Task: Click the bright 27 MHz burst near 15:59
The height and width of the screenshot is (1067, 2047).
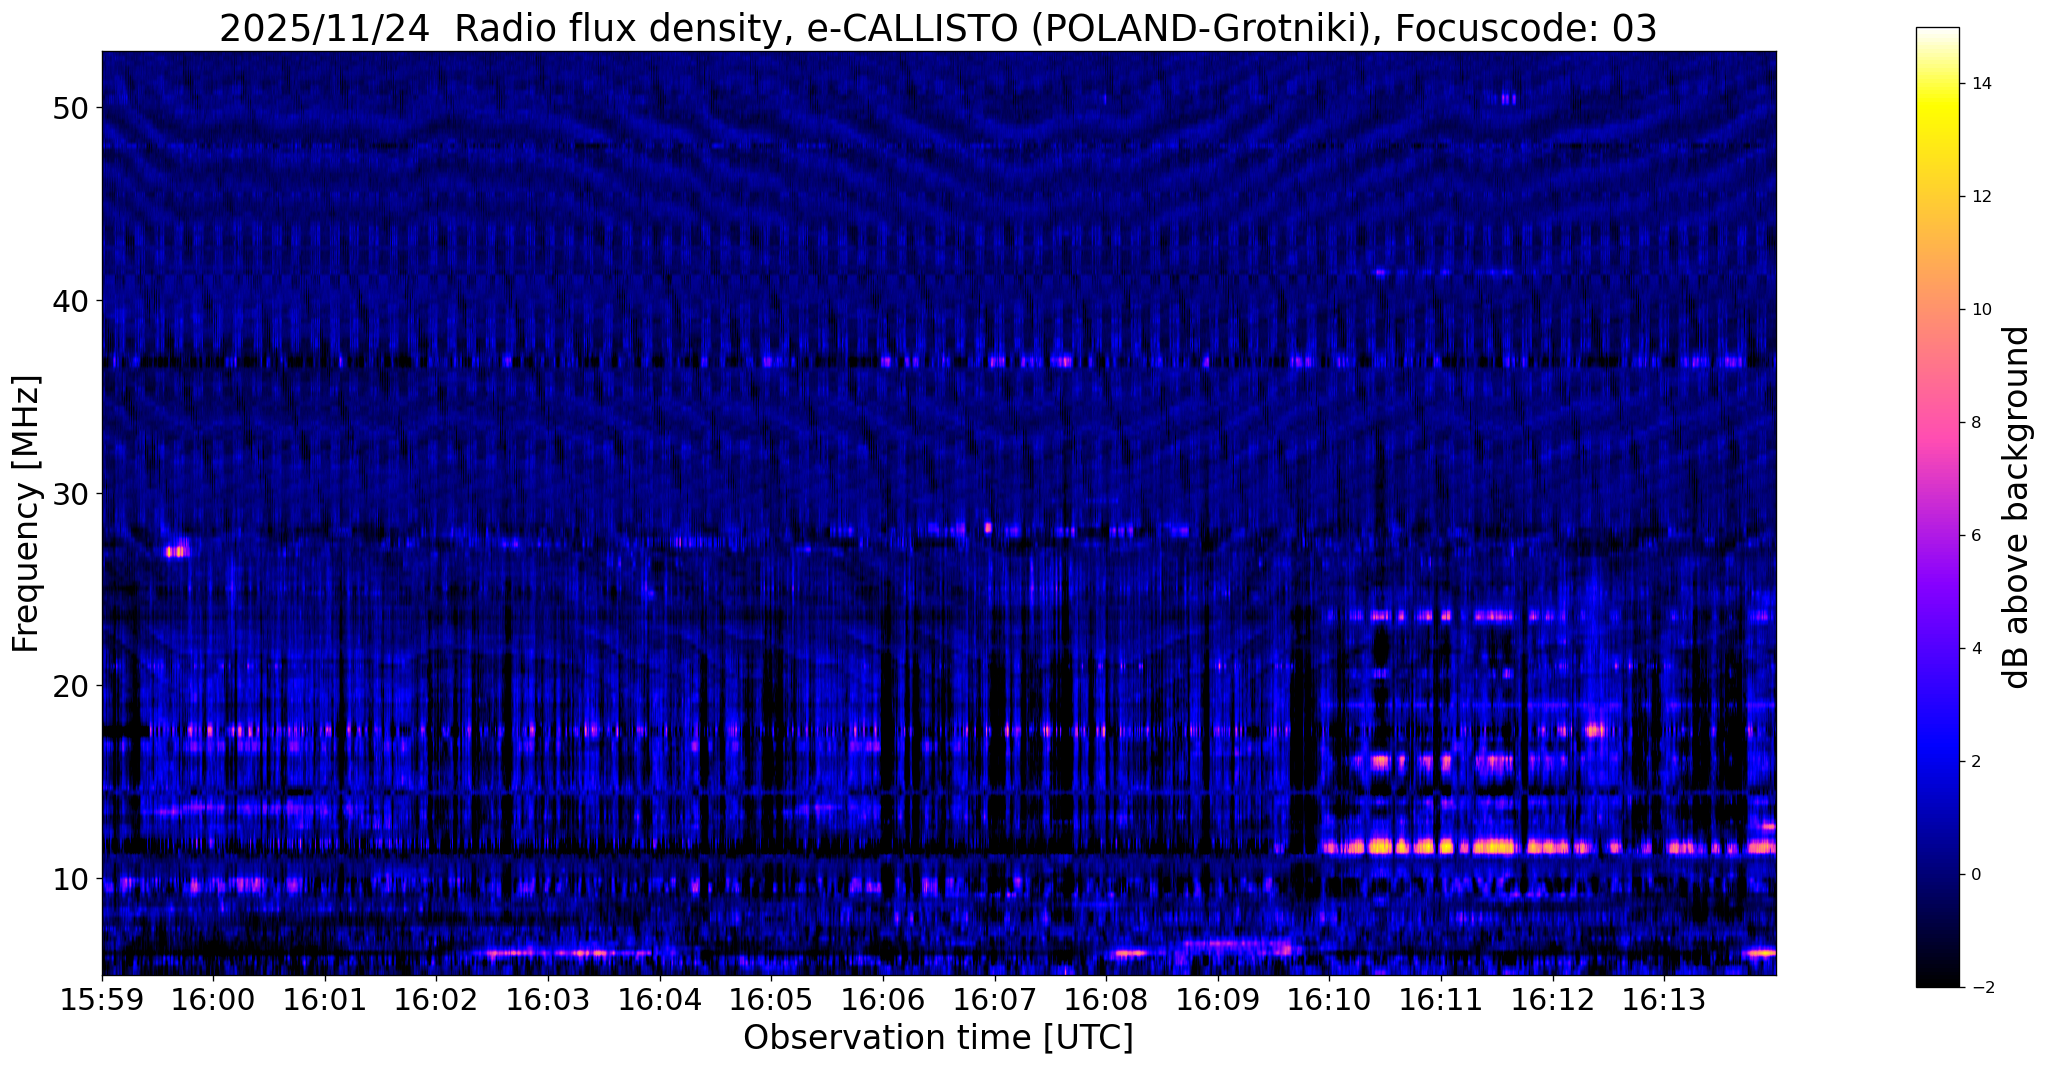Action: click(177, 551)
